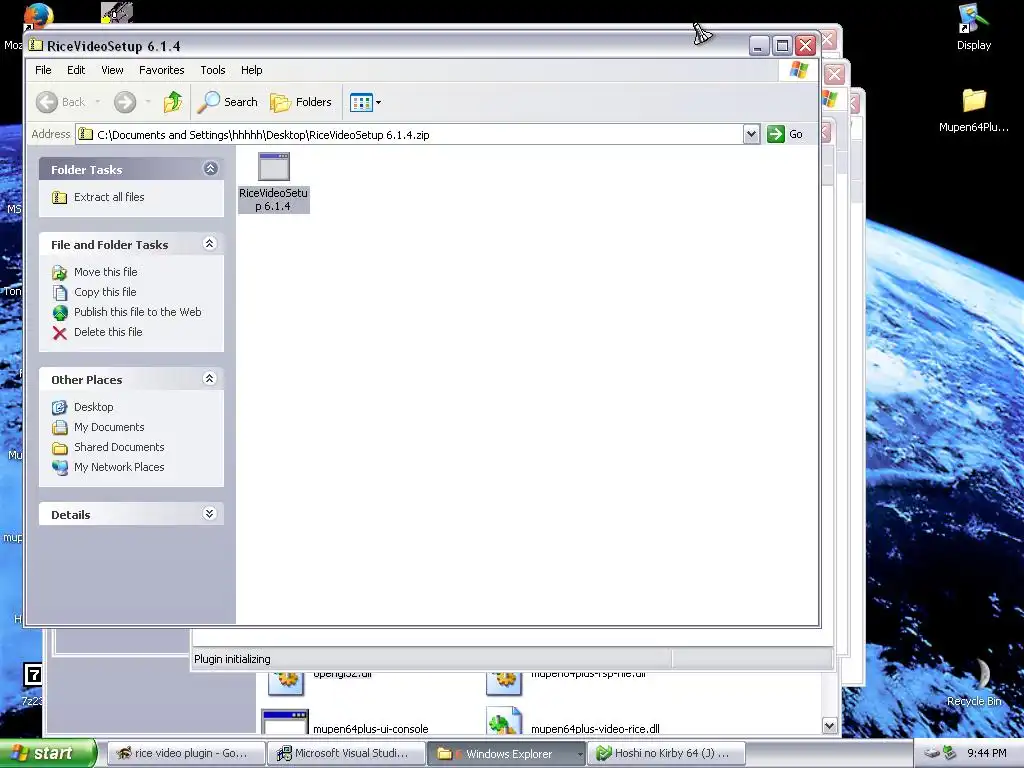Open My Documents in Other Places
The image size is (1024, 768).
pyautogui.click(x=109, y=427)
